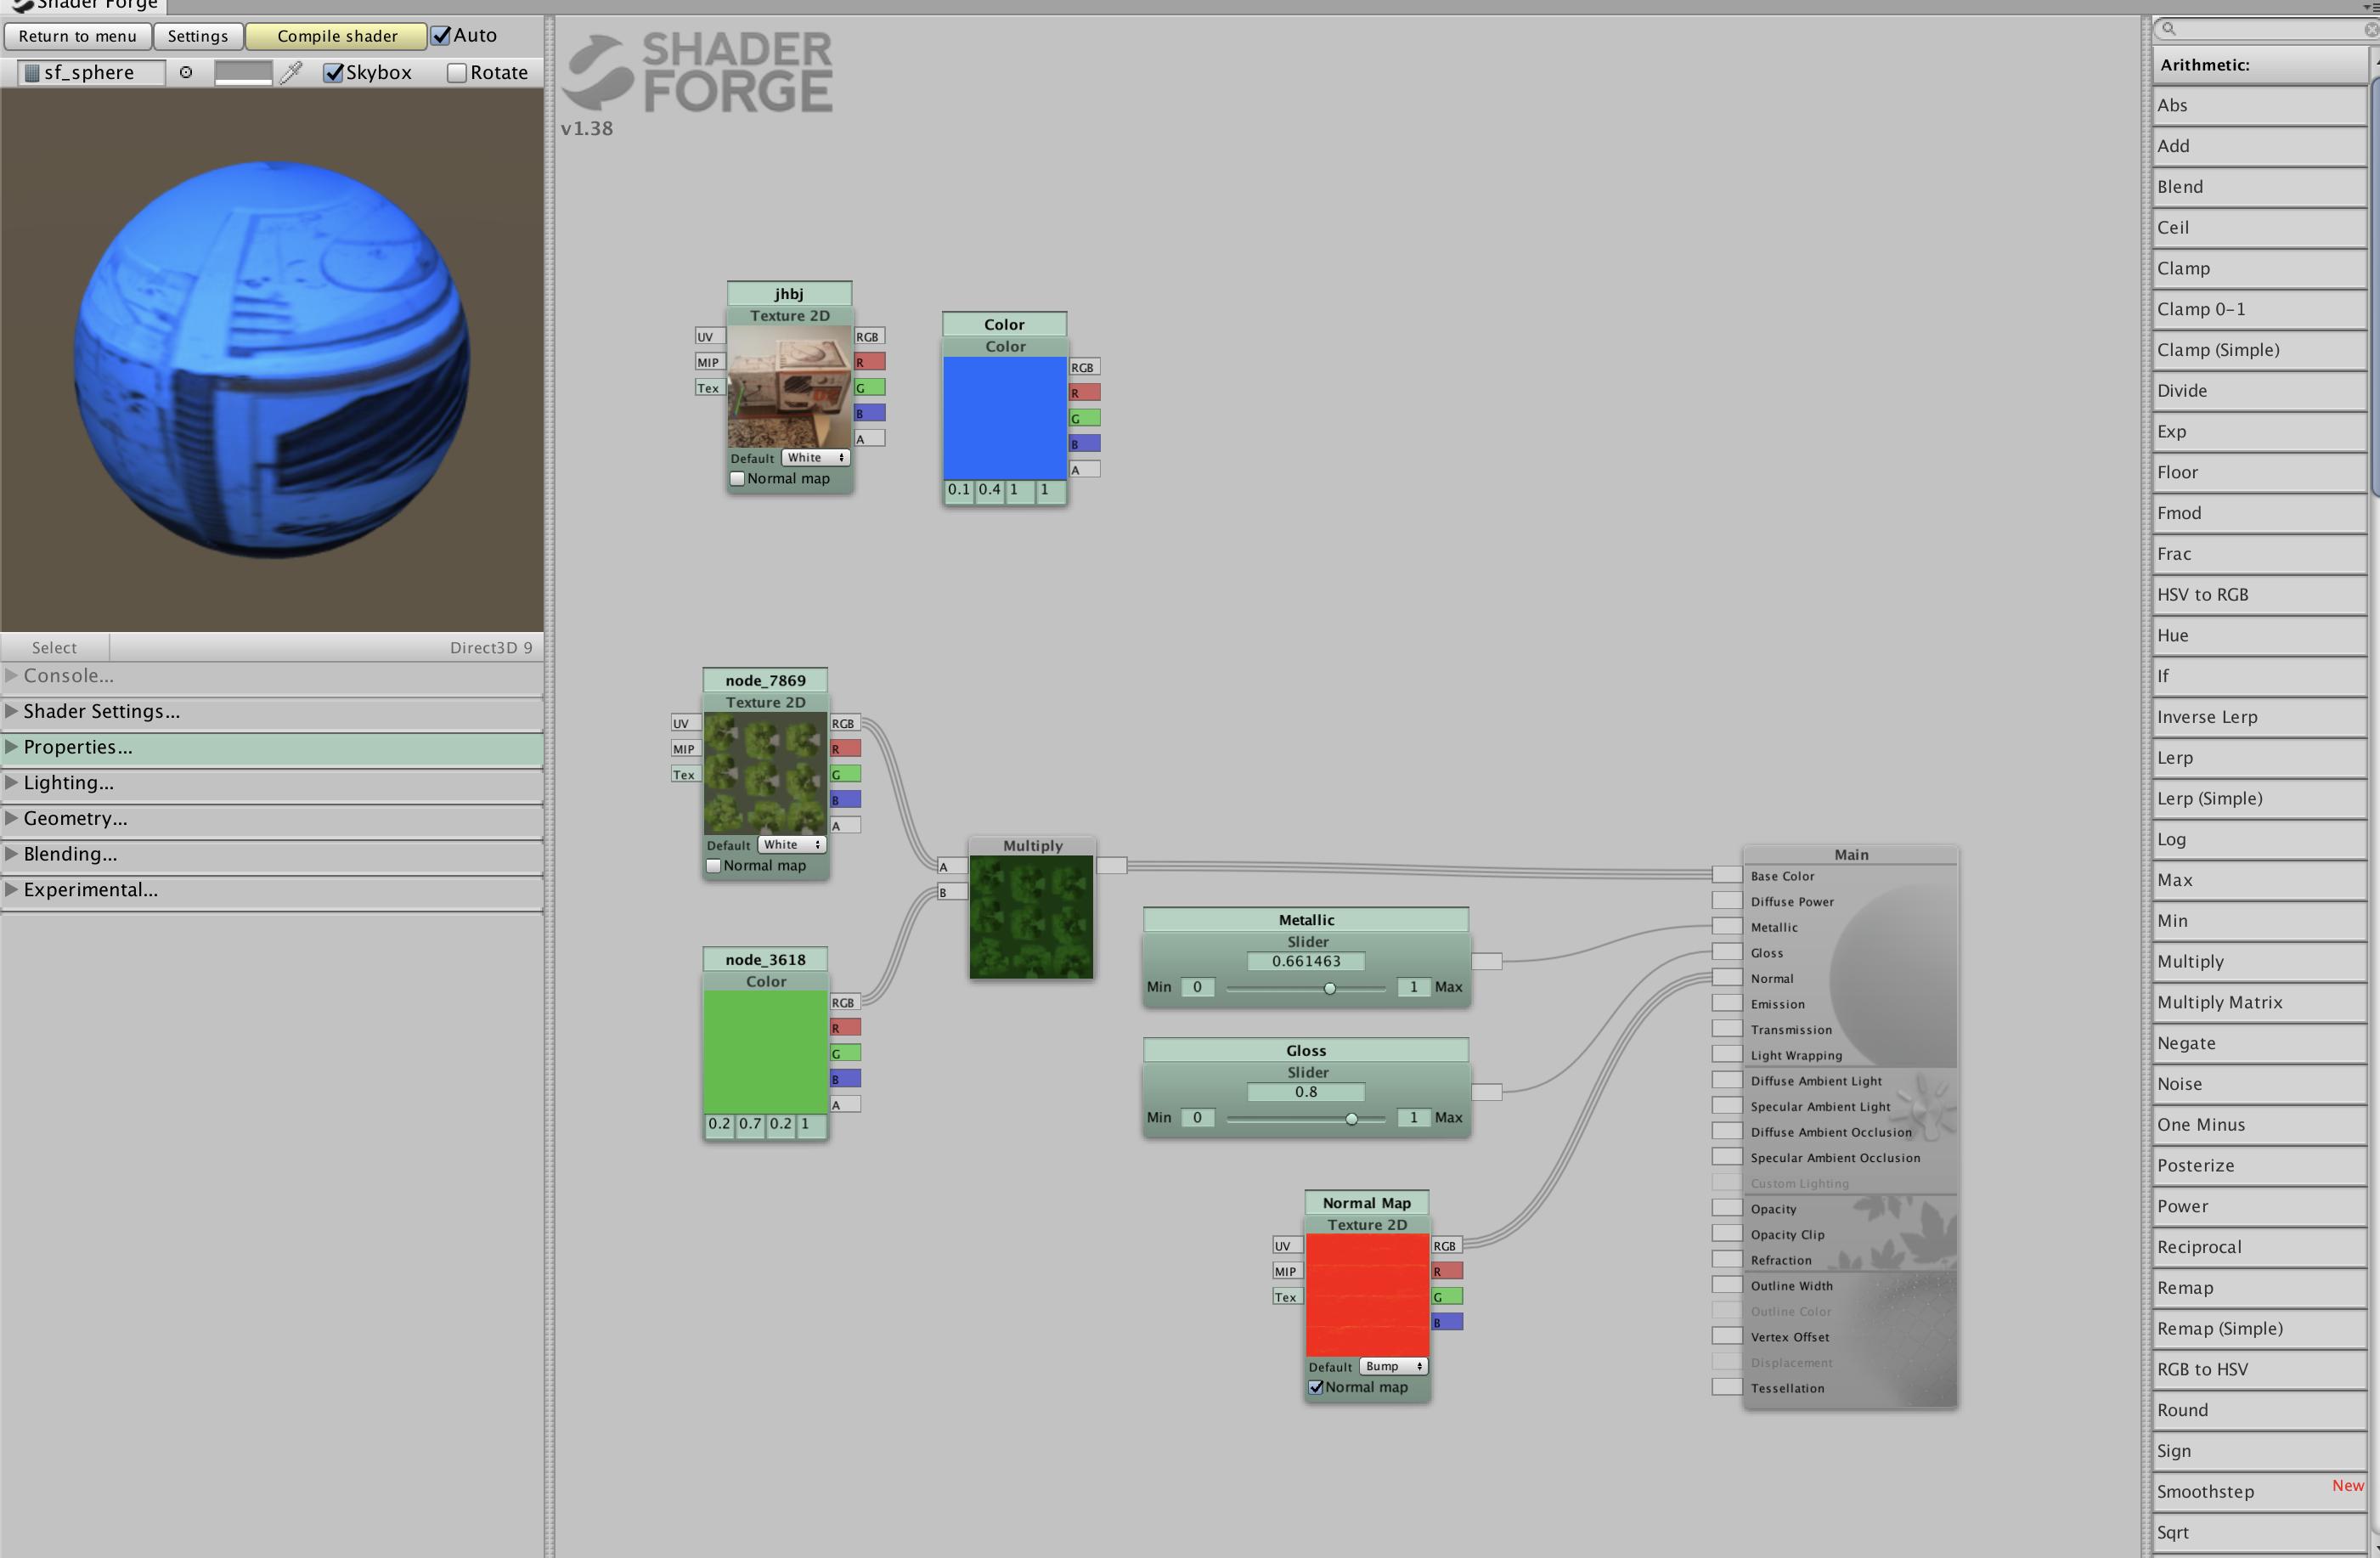2380x1558 pixels.
Task: Click the red R output of Color node
Action: (x=1084, y=393)
